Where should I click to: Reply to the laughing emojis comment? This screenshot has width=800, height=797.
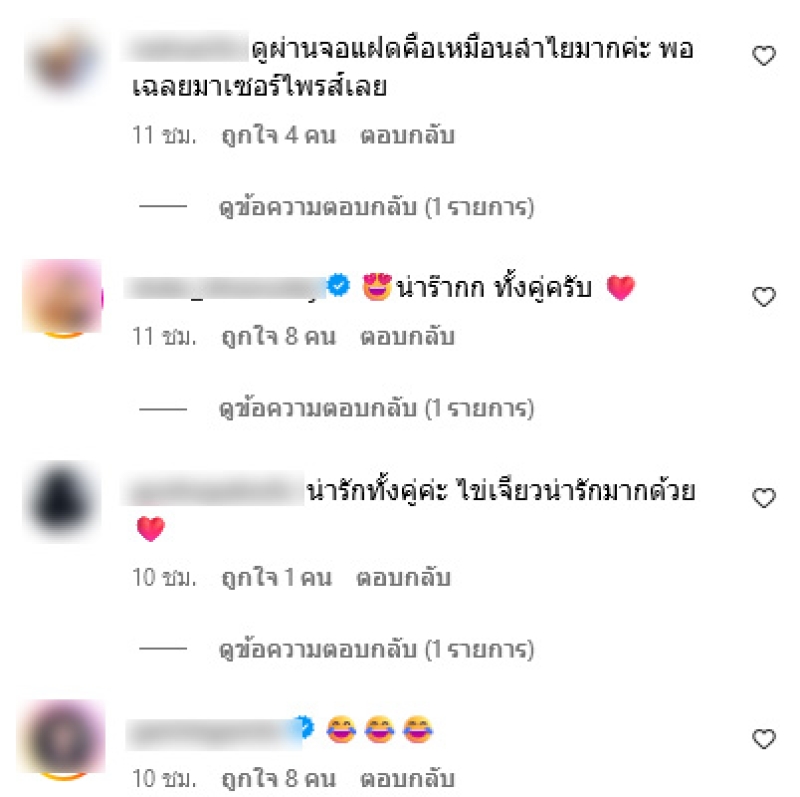407,779
